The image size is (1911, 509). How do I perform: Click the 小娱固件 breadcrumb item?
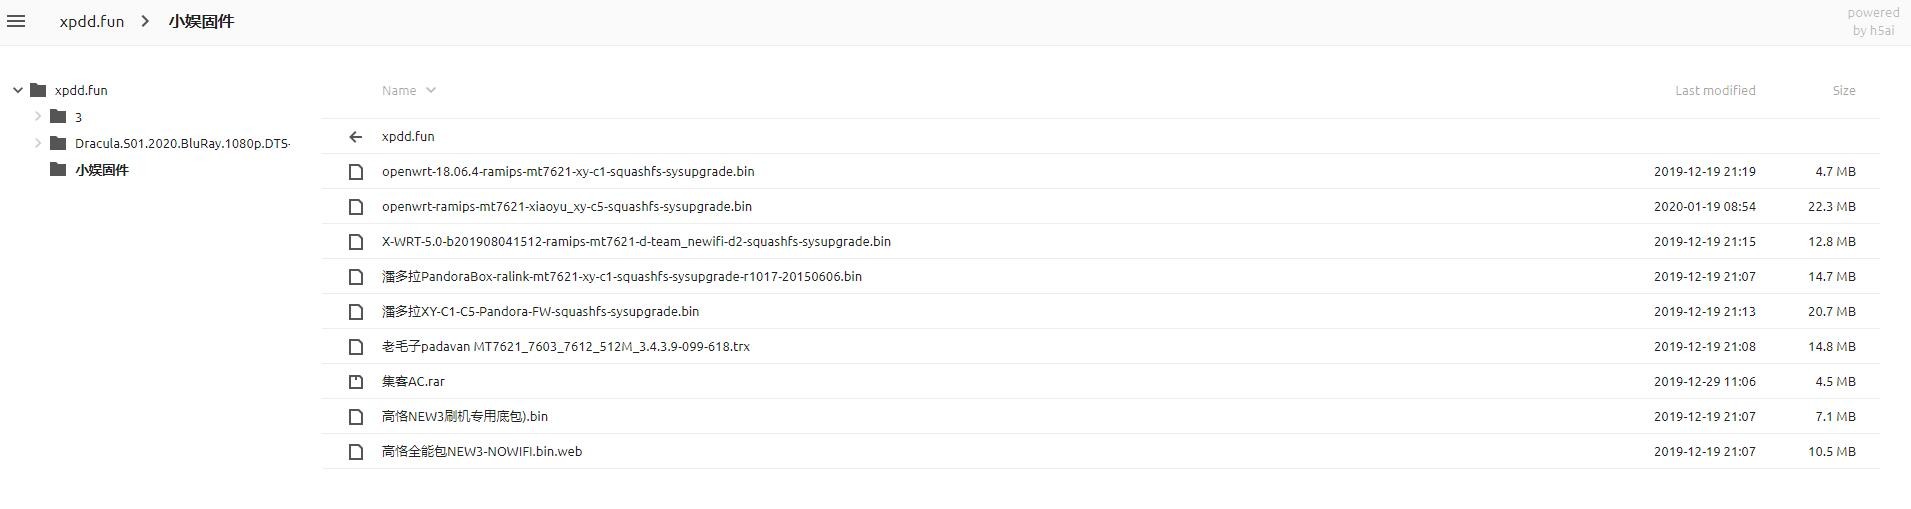(201, 21)
